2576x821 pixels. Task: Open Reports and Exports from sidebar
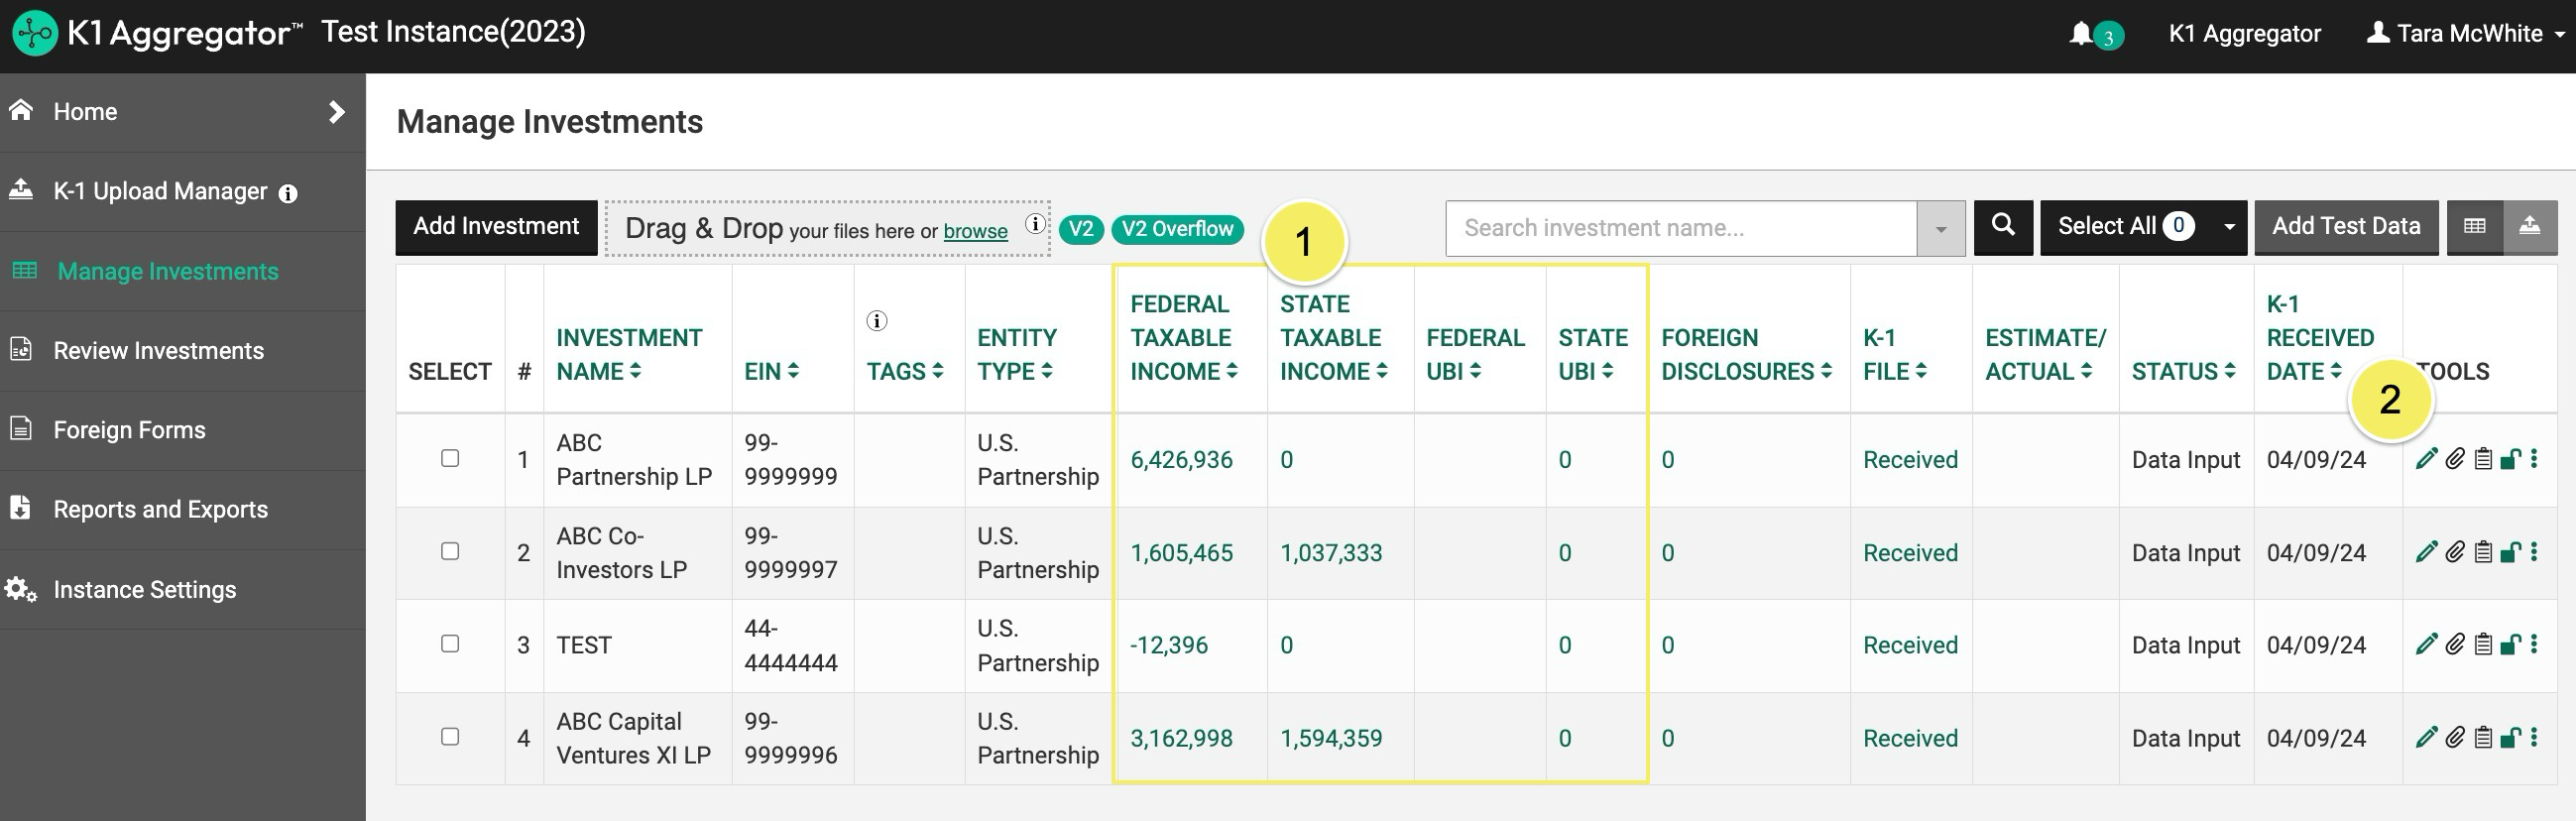(160, 510)
